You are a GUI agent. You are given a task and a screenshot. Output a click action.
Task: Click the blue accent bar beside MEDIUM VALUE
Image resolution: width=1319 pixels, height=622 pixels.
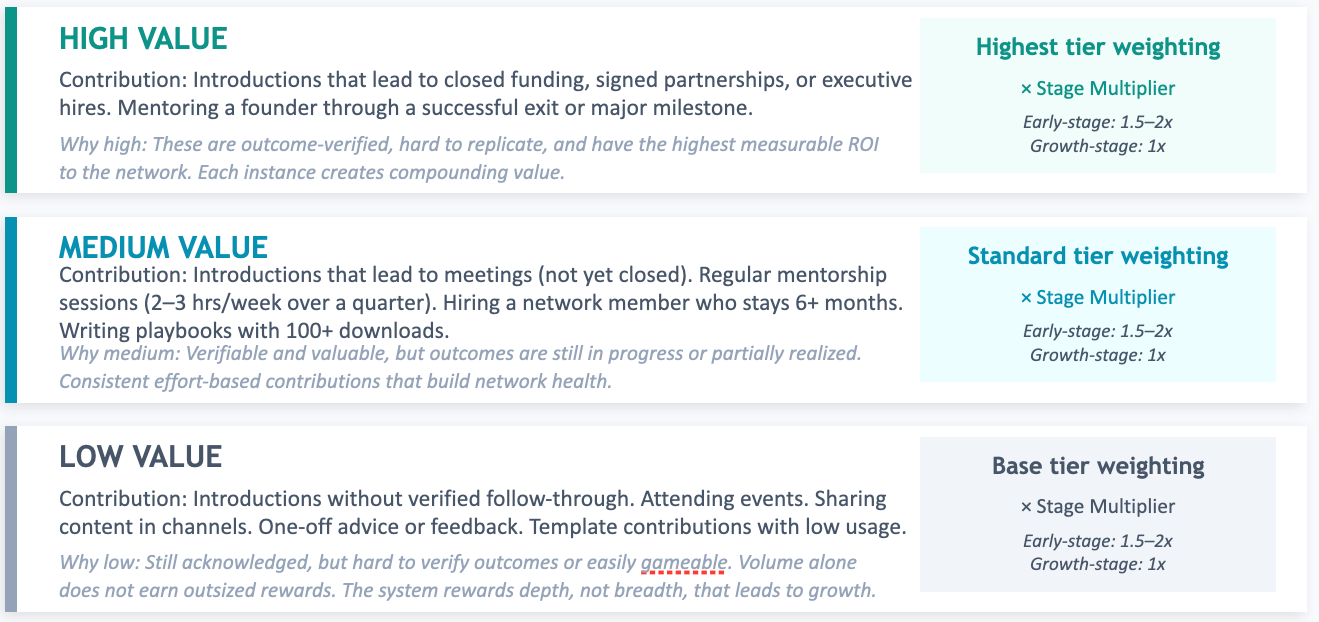(x=11, y=310)
